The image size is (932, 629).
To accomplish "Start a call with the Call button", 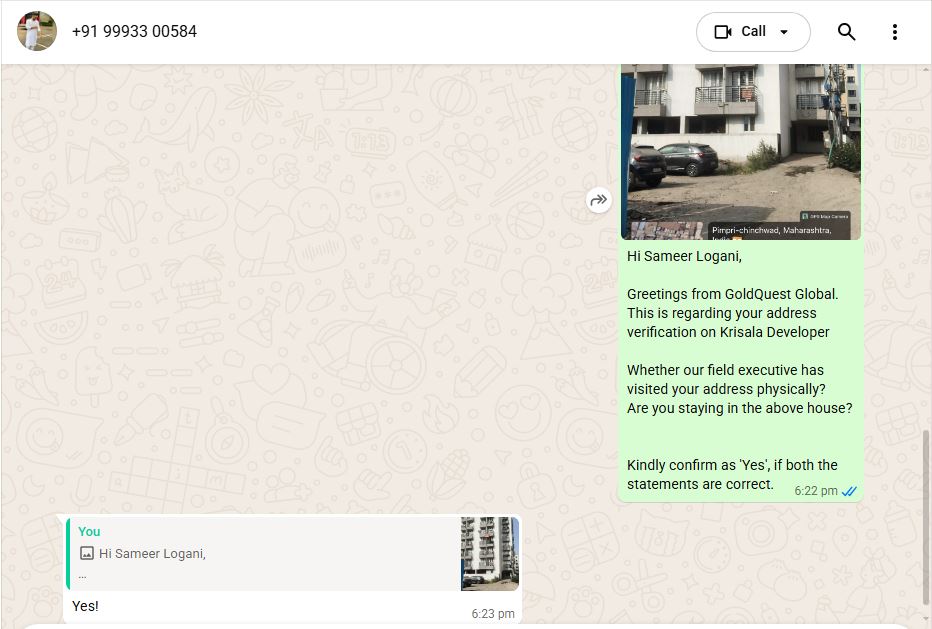I will pyautogui.click(x=753, y=32).
